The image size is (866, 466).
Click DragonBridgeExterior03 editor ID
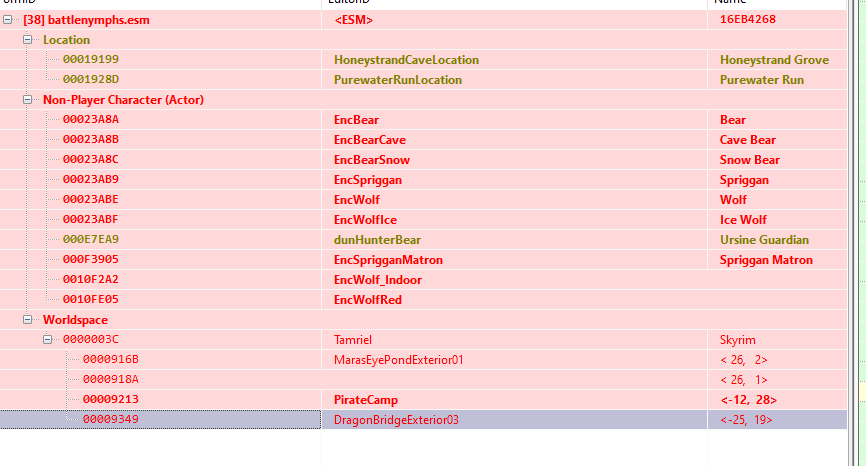coord(396,420)
